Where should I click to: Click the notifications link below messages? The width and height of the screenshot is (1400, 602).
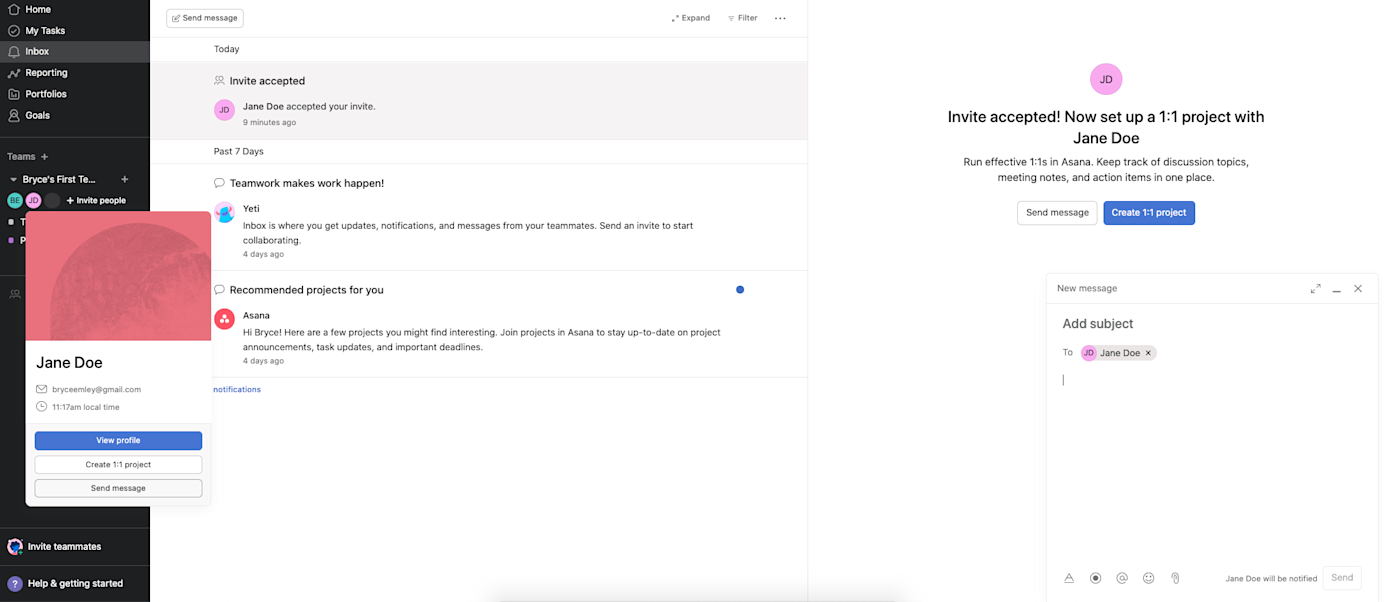tap(237, 390)
